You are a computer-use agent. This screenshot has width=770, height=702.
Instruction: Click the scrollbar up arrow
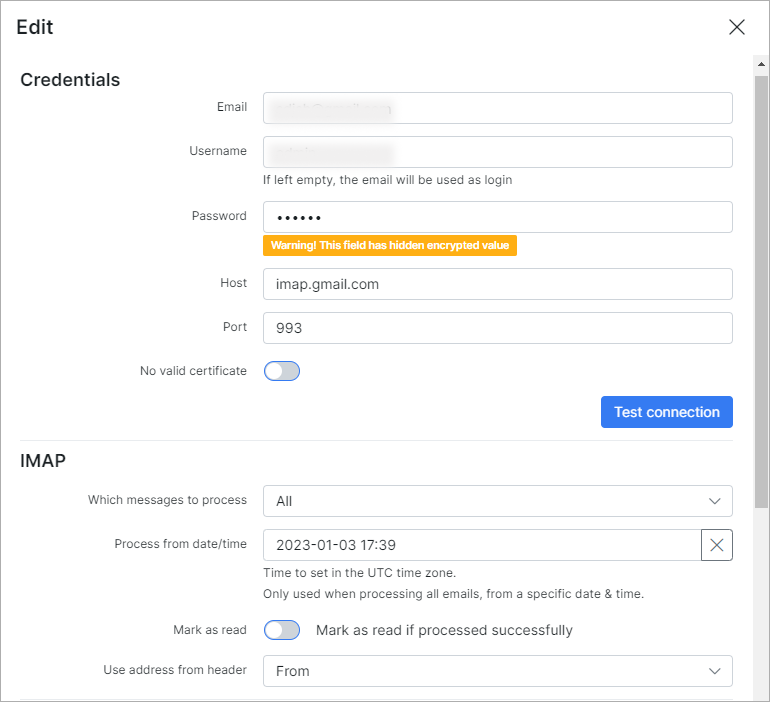[761, 64]
